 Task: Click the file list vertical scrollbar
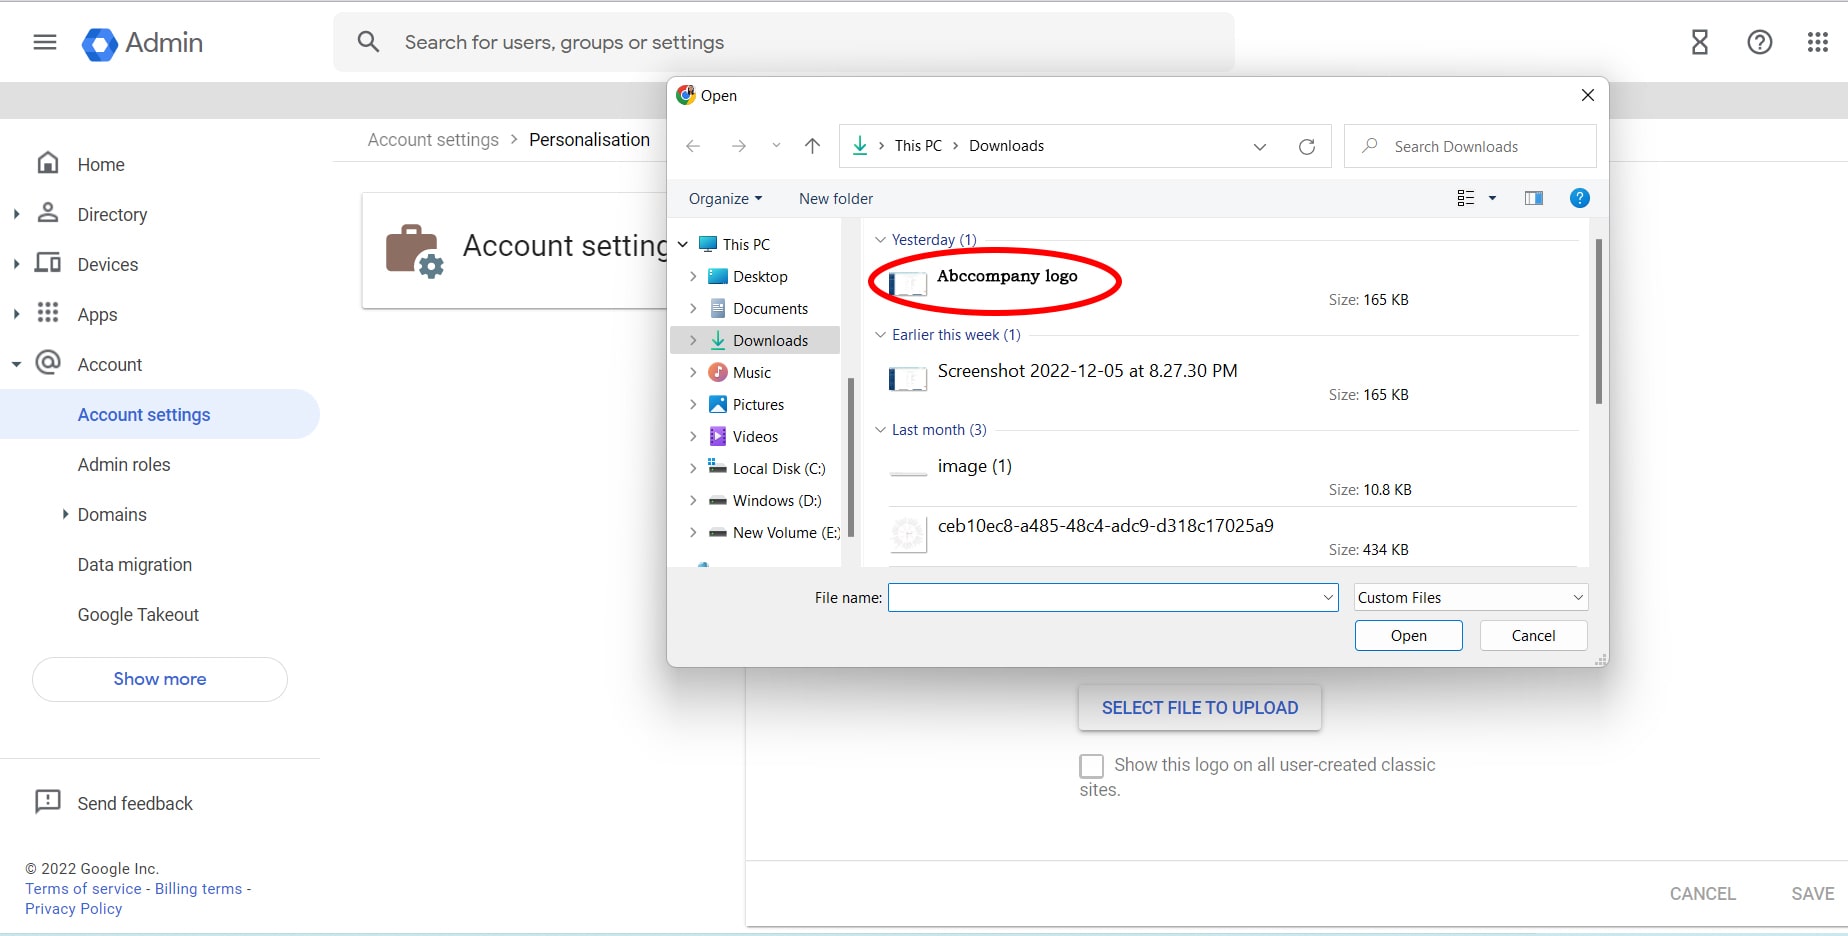(x=1598, y=320)
